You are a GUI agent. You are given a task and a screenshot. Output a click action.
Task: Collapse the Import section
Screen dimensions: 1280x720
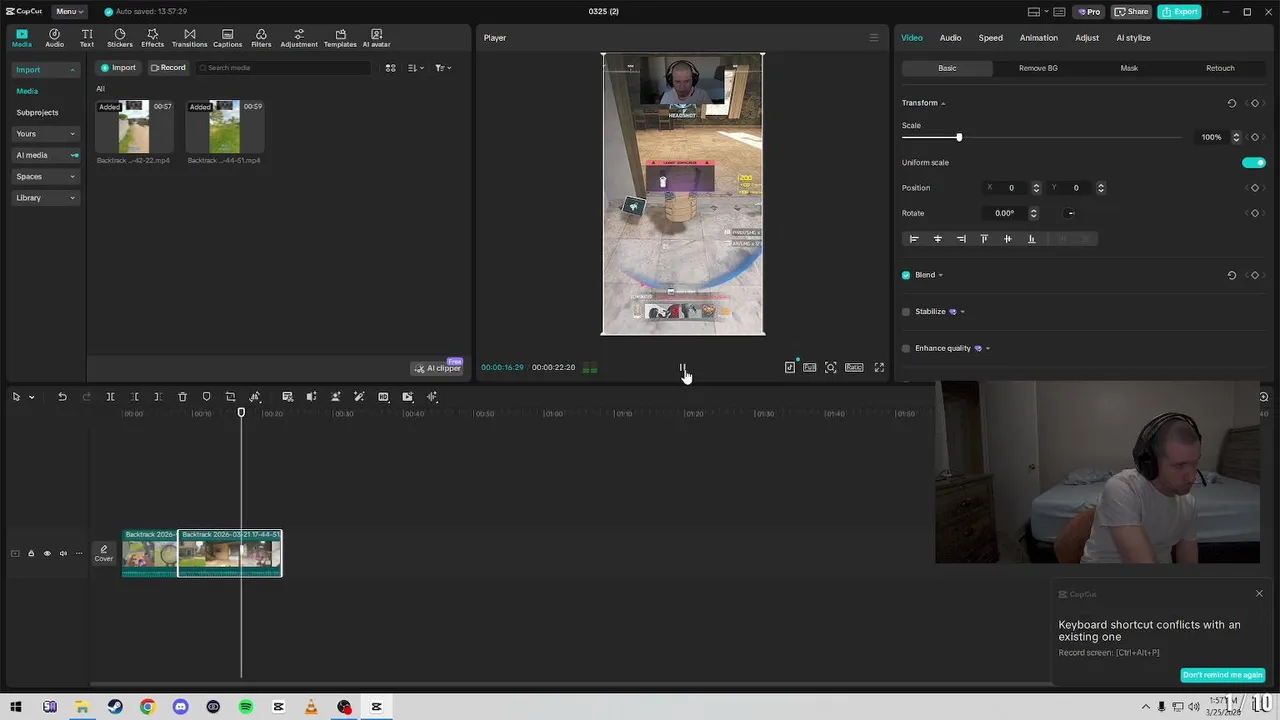coord(46,70)
